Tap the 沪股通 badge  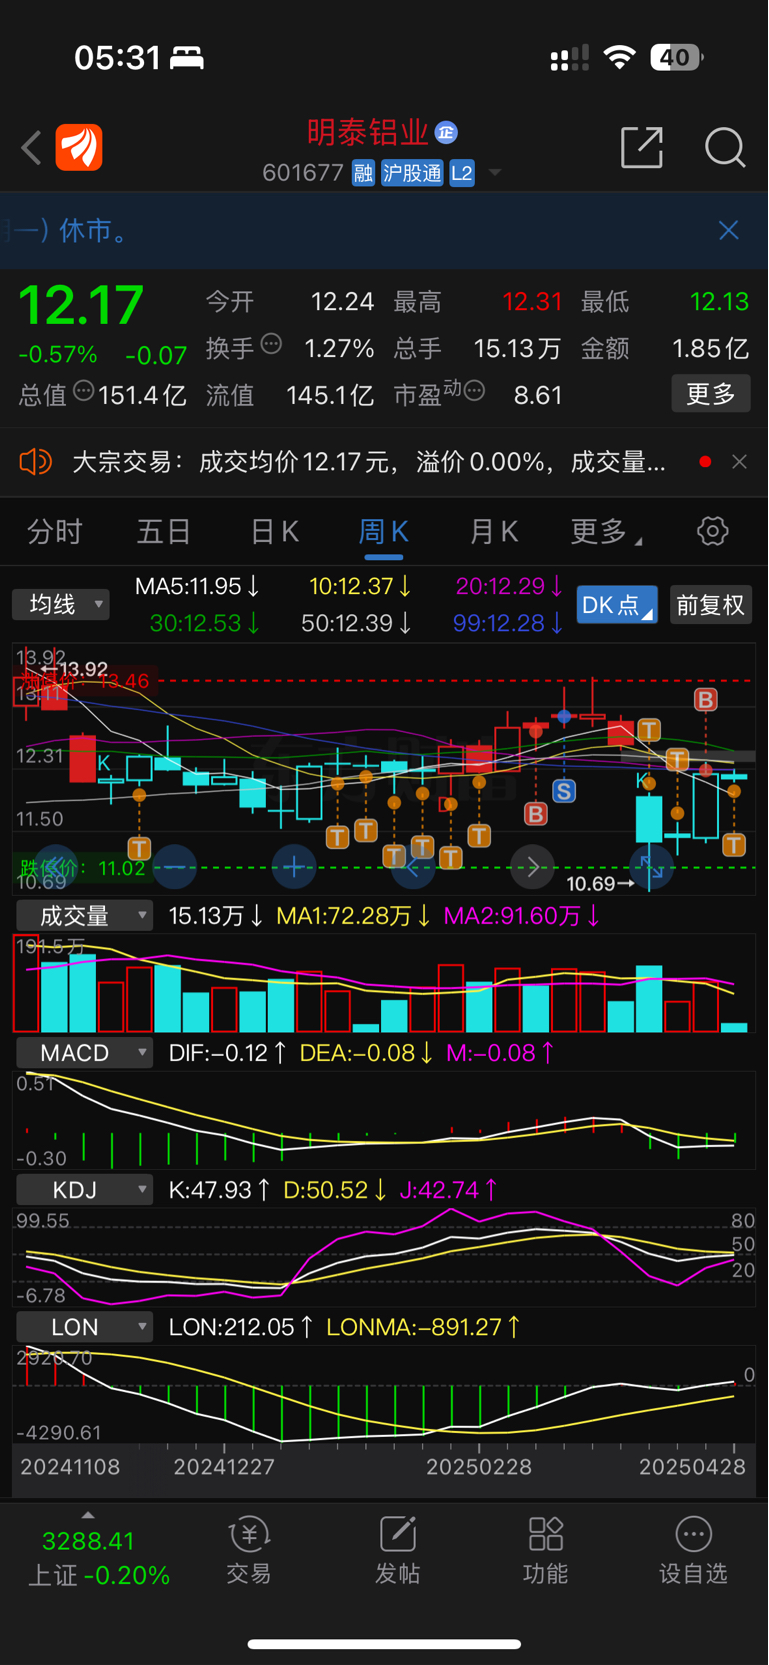pos(412,173)
